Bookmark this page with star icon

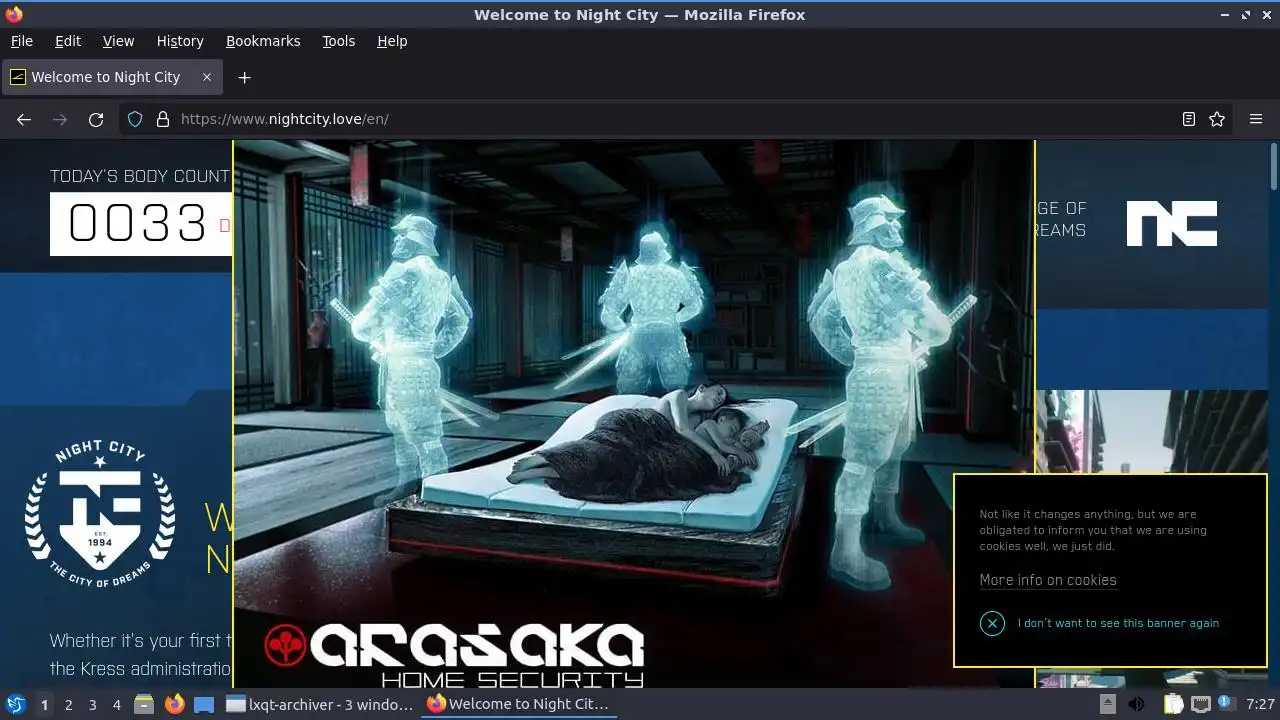click(1217, 119)
